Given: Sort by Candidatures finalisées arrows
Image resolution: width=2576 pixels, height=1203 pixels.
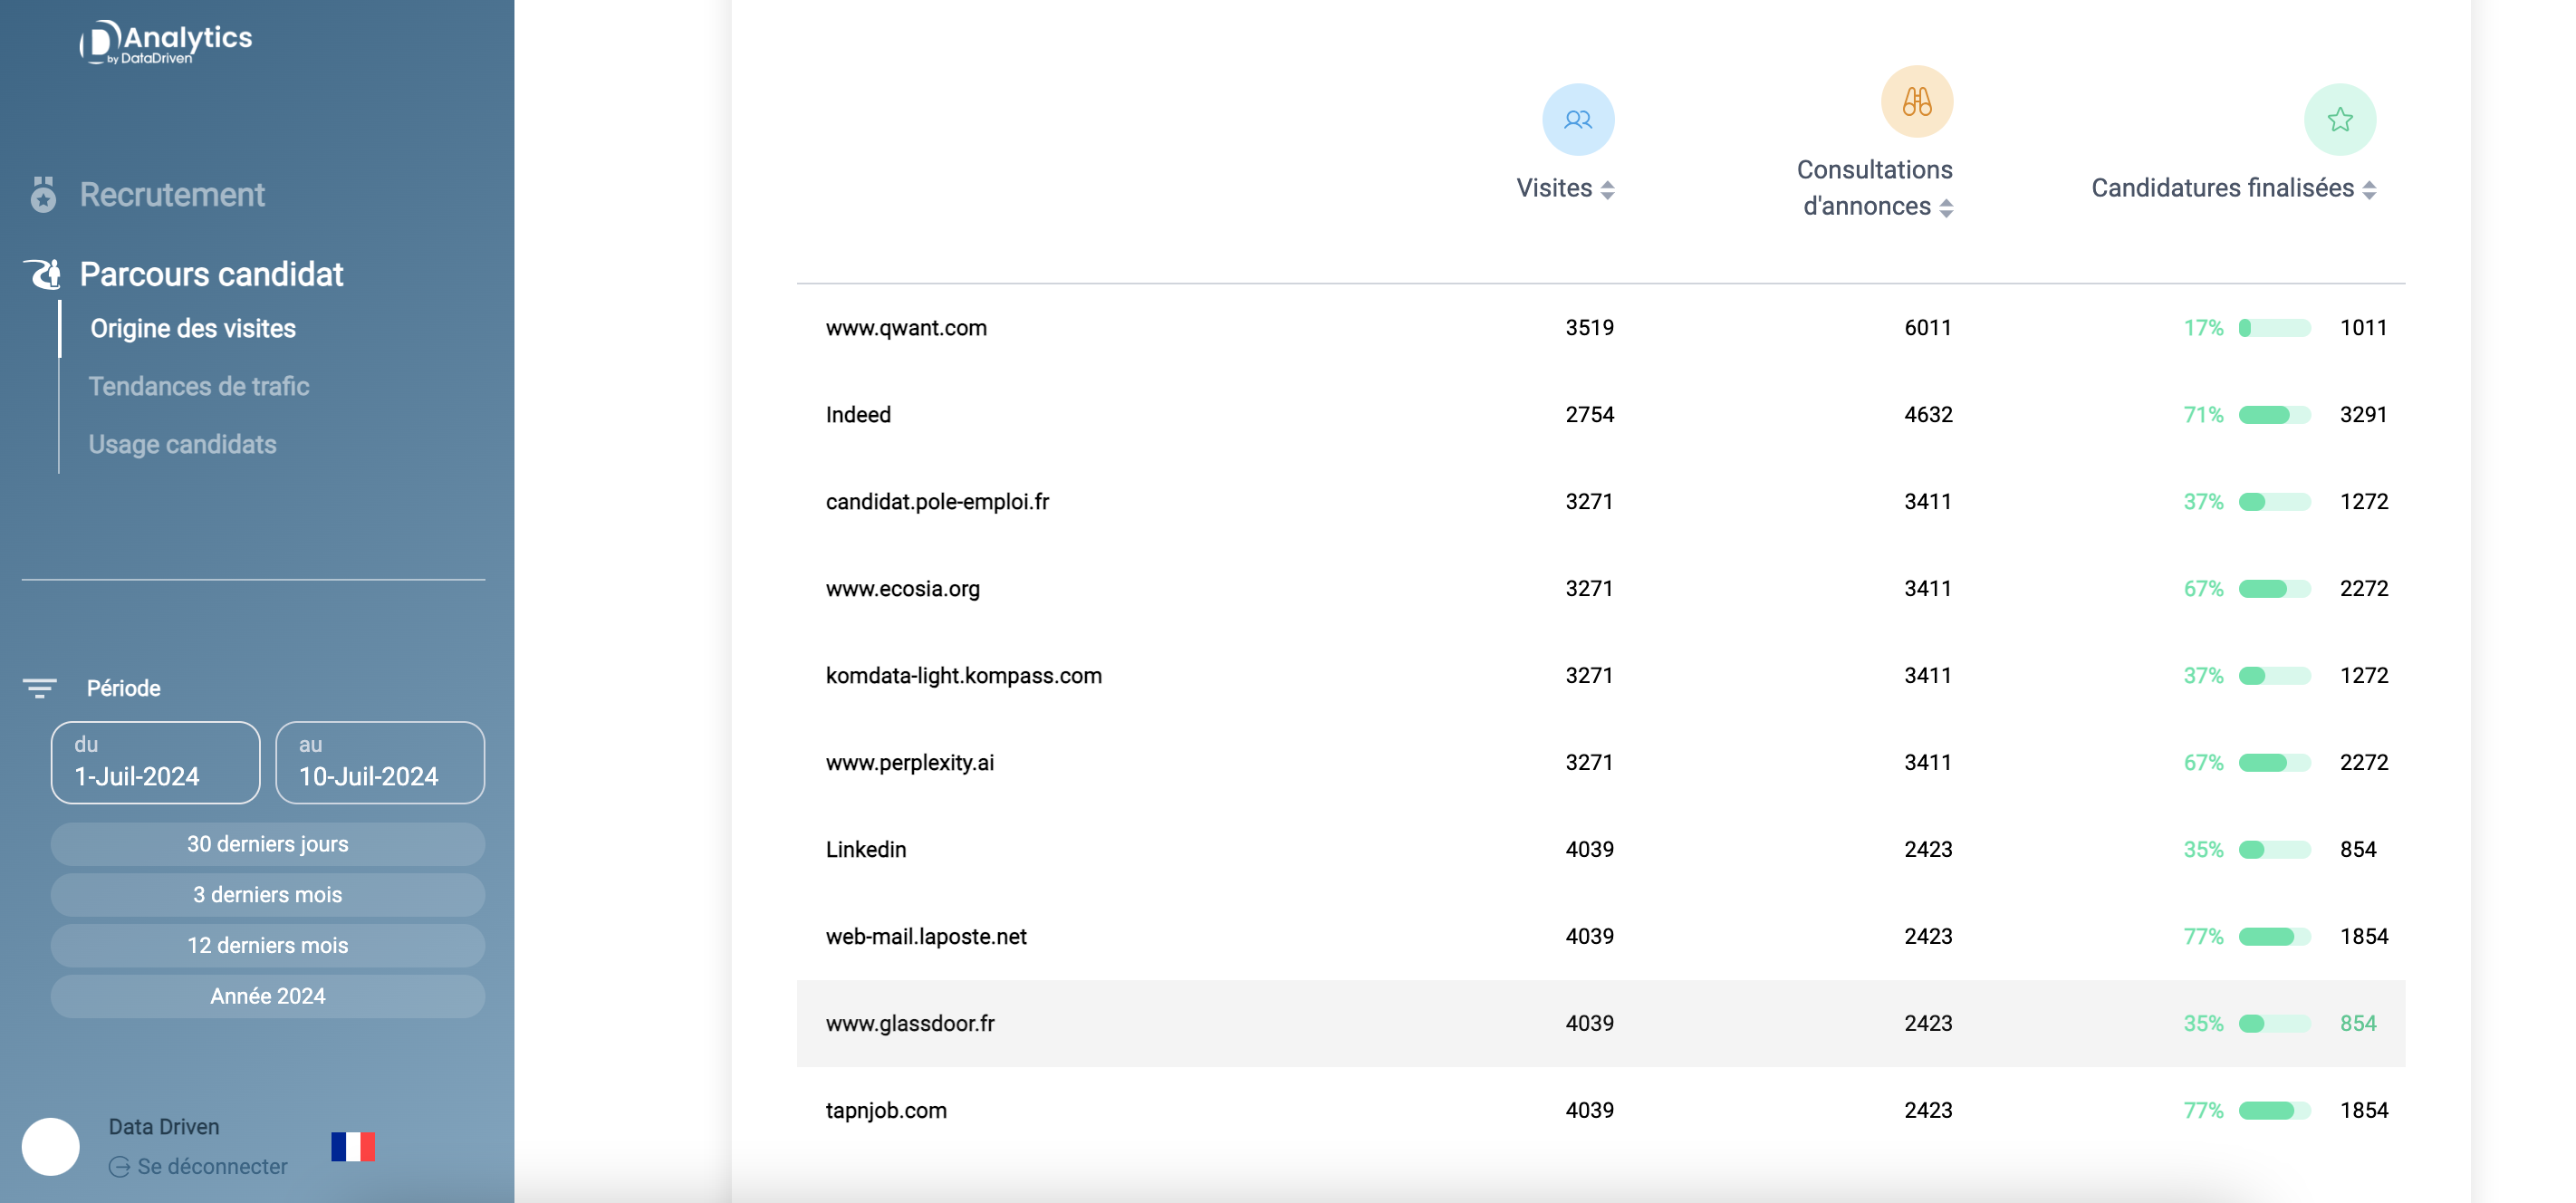Looking at the screenshot, I should tap(2369, 189).
